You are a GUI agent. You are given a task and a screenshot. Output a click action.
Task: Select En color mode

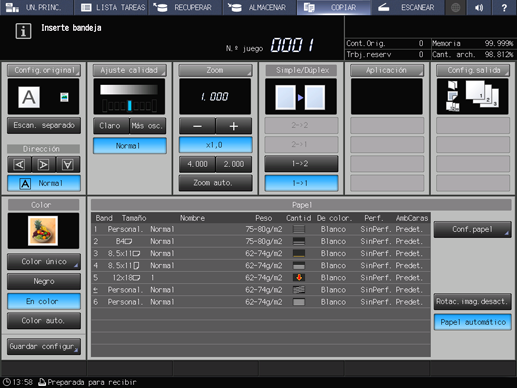[x=44, y=301]
